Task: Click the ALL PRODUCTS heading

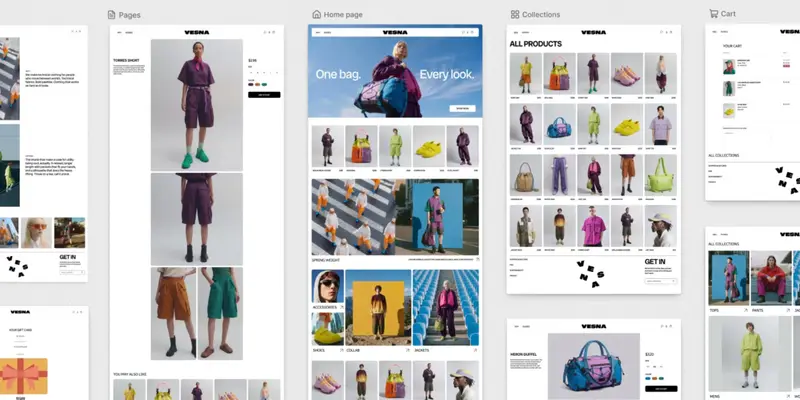Action: 536,44
